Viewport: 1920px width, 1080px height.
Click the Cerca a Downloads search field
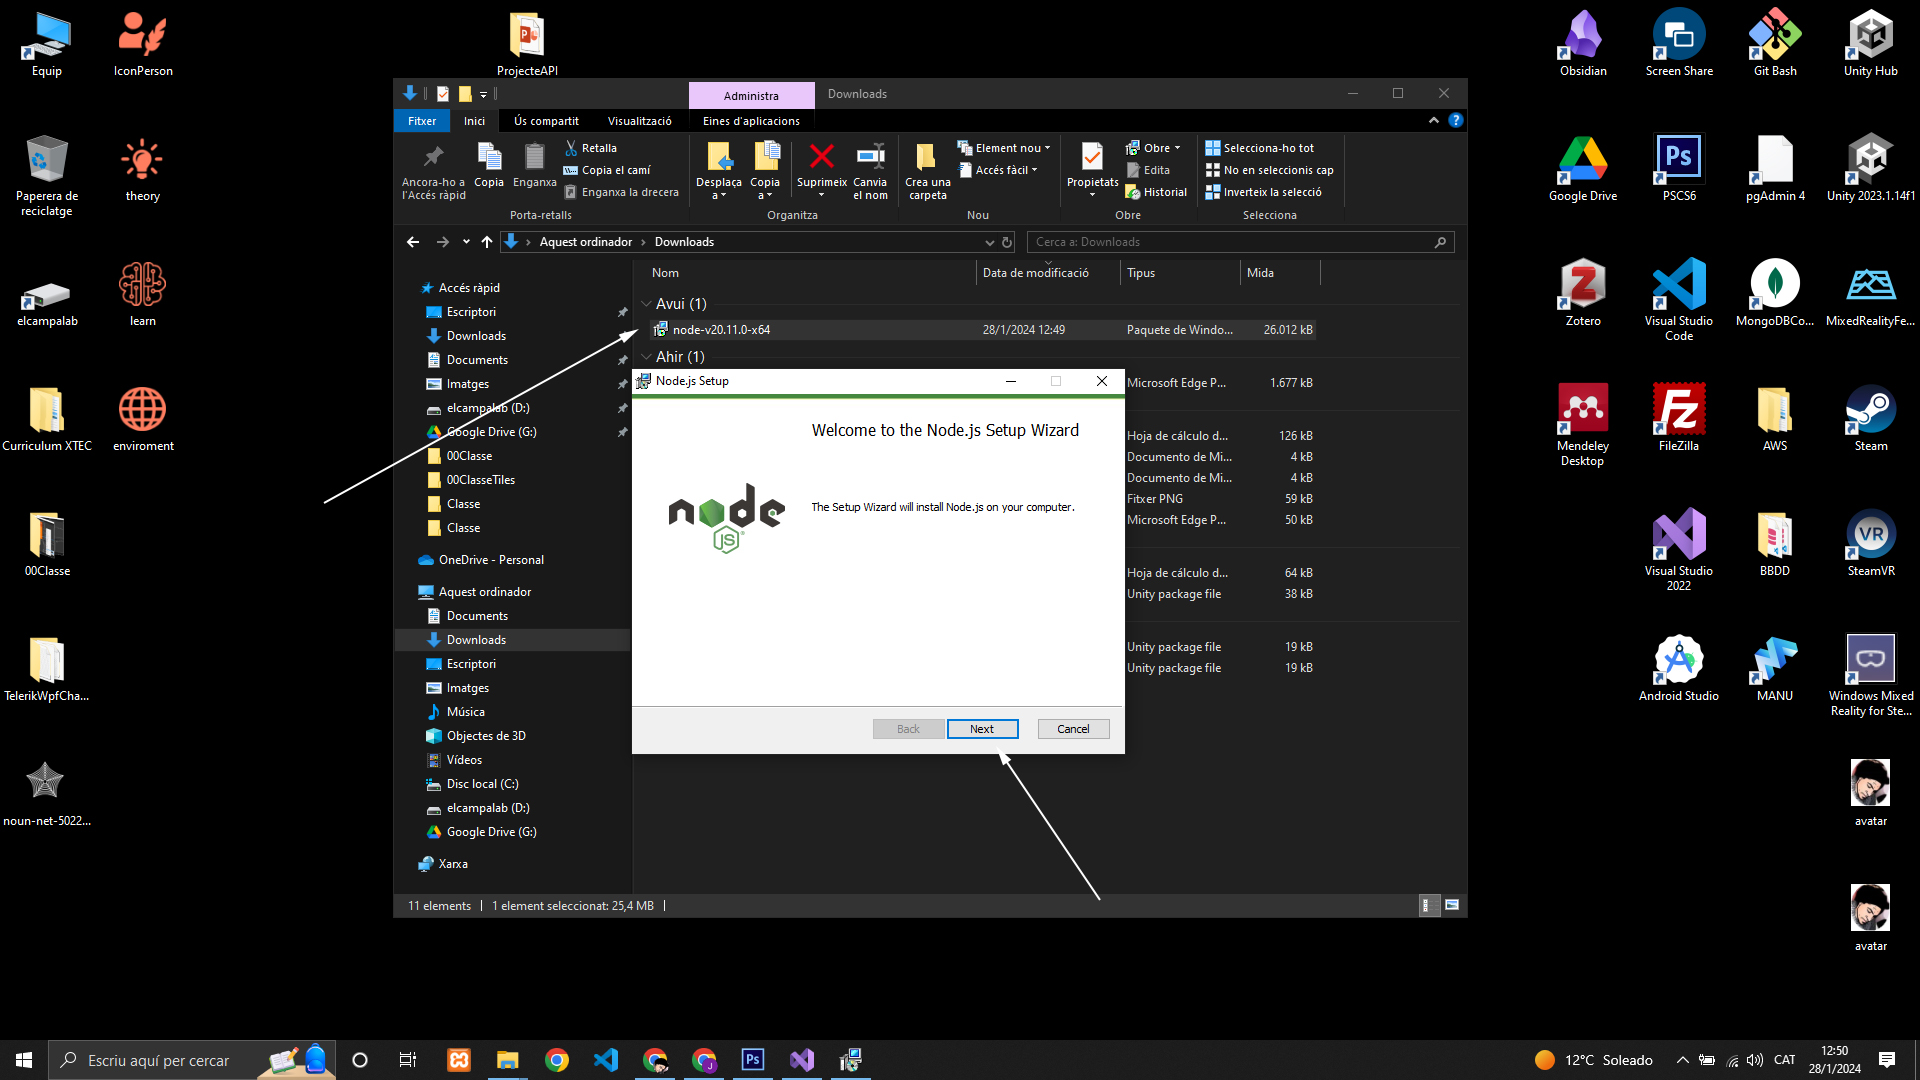point(1230,242)
